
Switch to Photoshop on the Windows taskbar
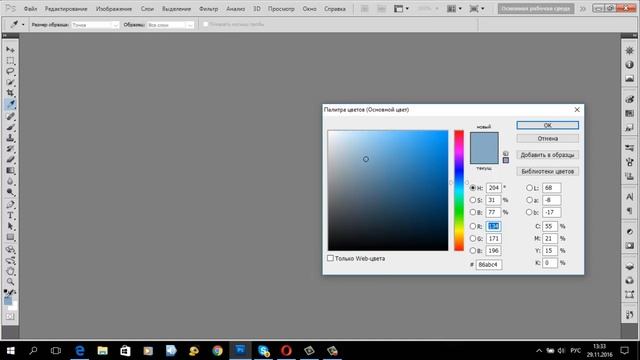240,350
